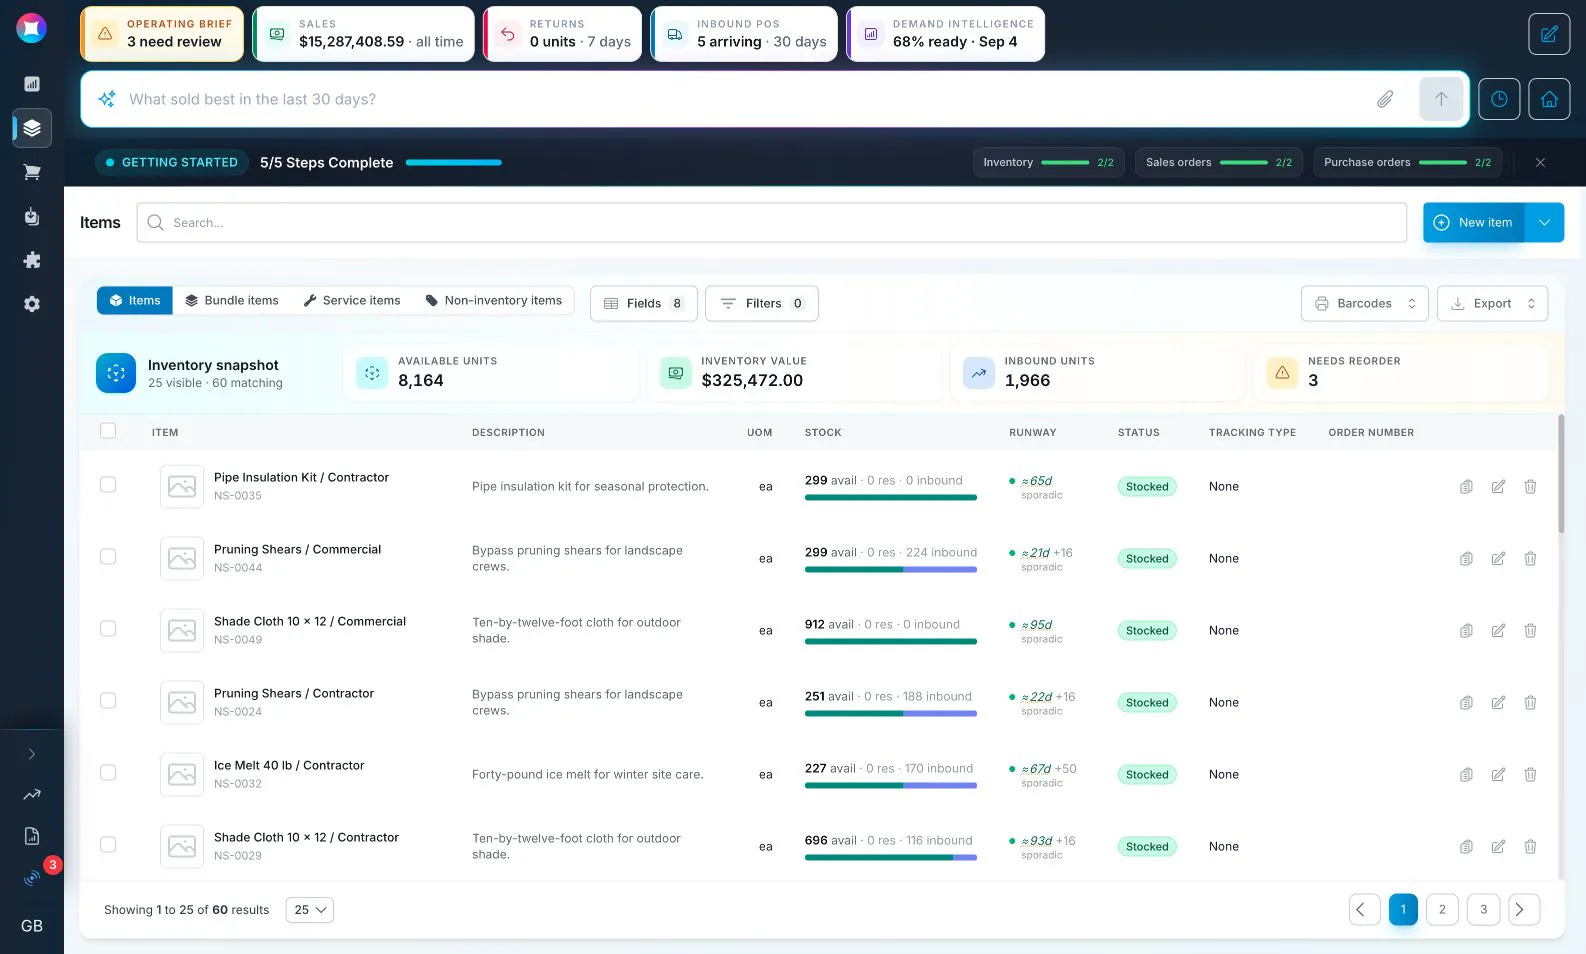Tick the Shade Cloth 10 × 12 / Contractor checkbox

tap(108, 845)
